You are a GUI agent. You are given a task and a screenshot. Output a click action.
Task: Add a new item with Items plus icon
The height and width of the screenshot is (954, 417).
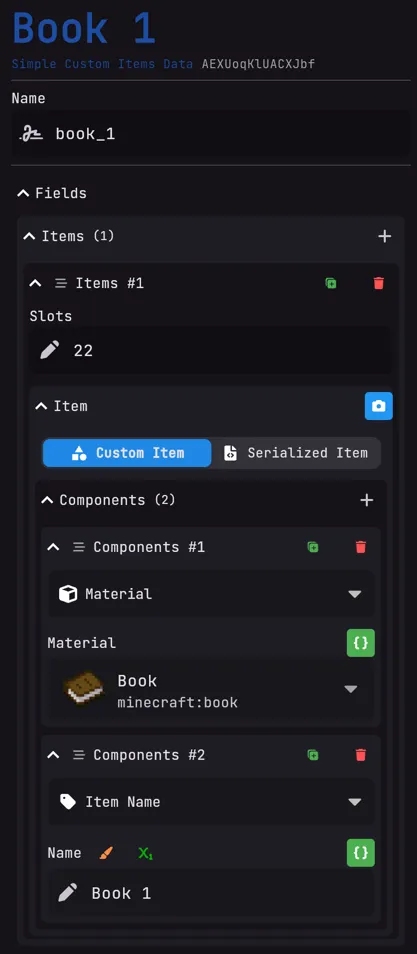click(x=385, y=236)
